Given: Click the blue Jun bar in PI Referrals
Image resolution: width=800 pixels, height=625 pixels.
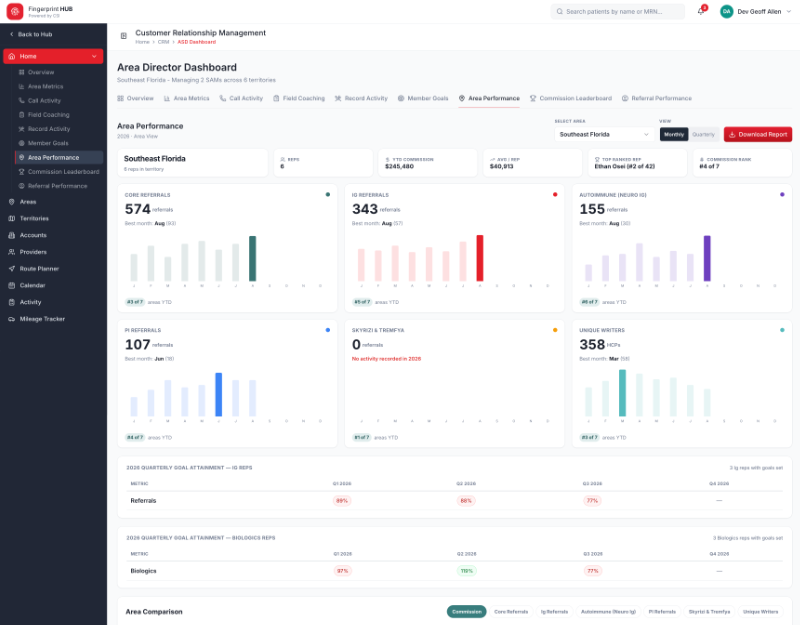Looking at the screenshot, I should pyautogui.click(x=218, y=395).
